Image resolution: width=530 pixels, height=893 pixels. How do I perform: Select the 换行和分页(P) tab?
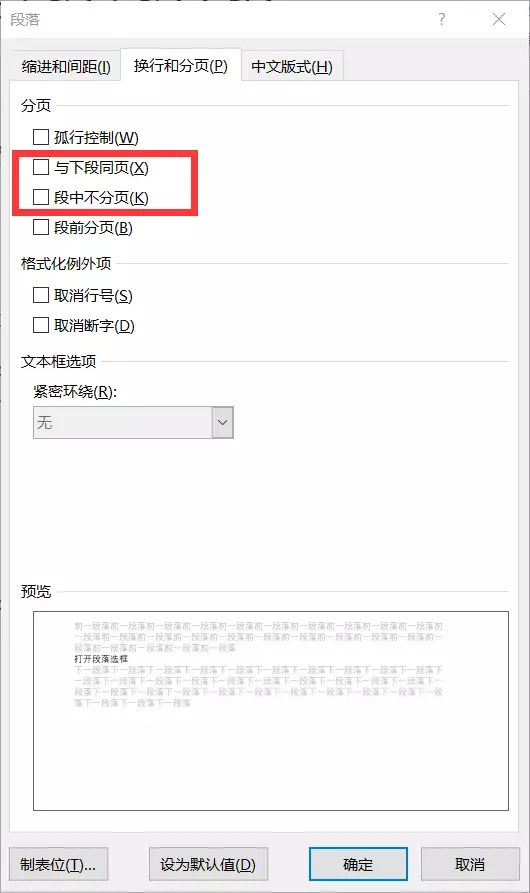180,66
